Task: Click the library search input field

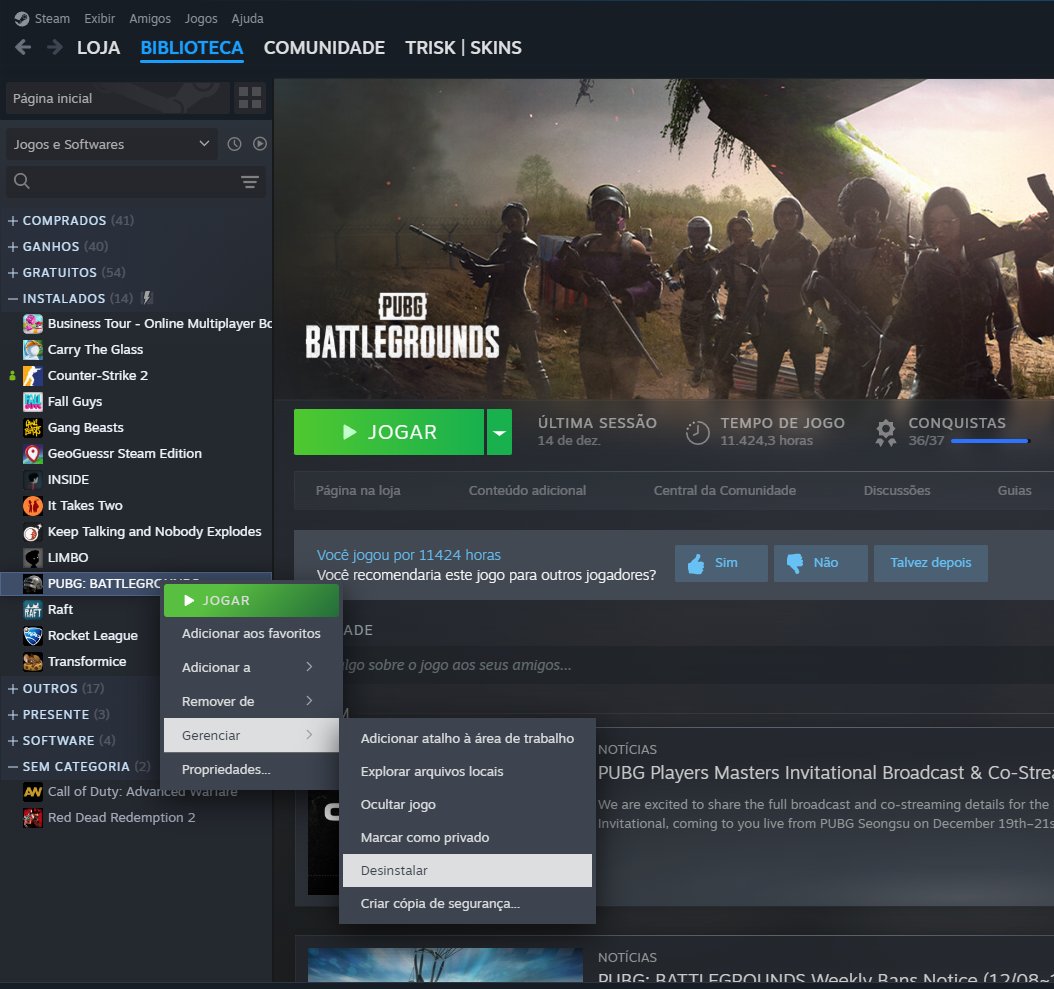Action: coord(134,181)
